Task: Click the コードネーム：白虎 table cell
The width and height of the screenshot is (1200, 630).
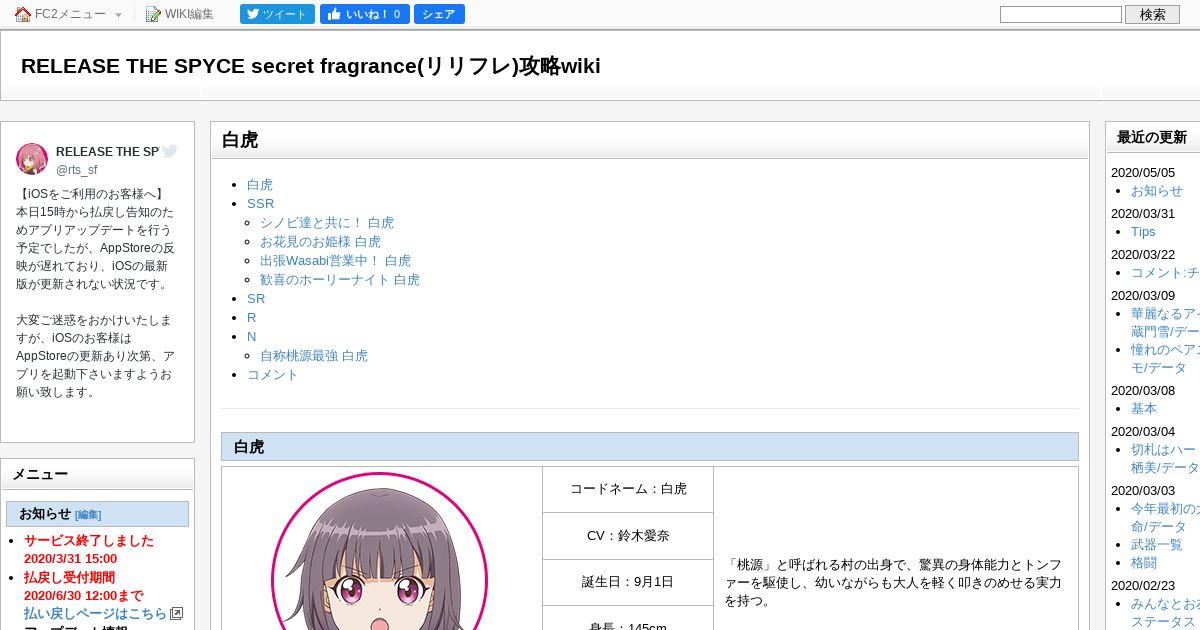Action: pyautogui.click(x=628, y=489)
